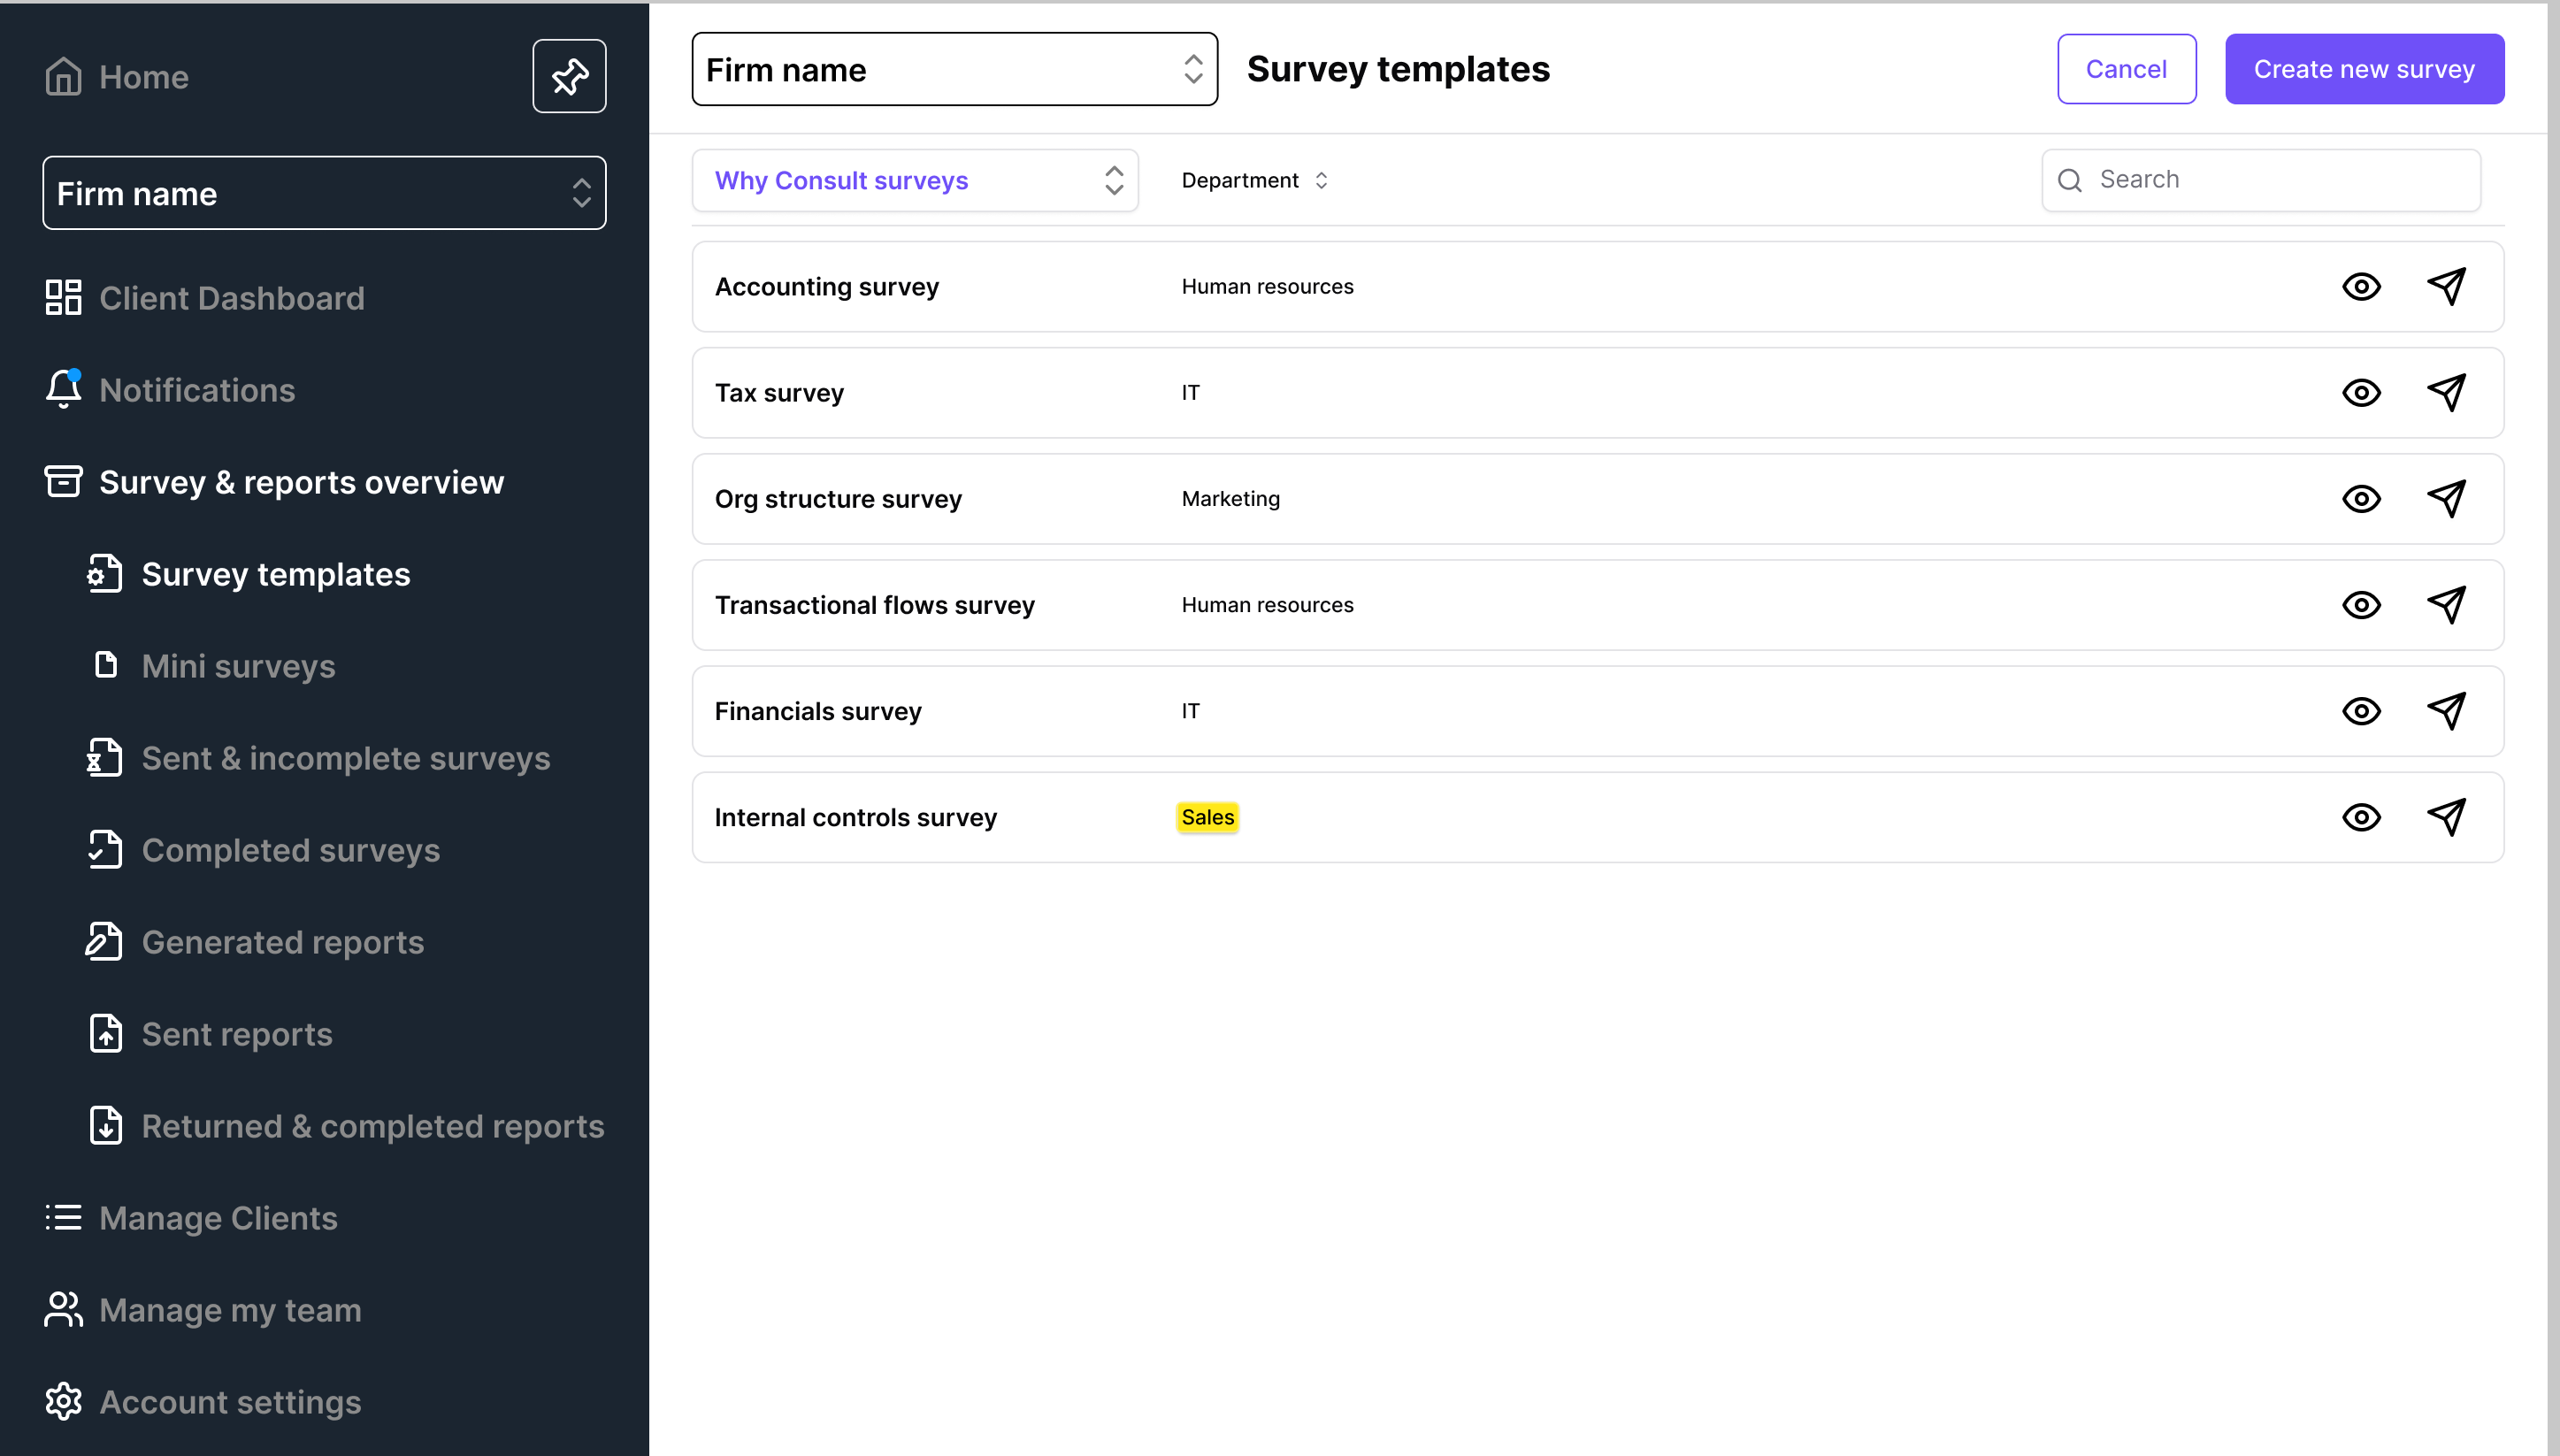Open the sidebar Firm name dropdown
The height and width of the screenshot is (1456, 2560).
(324, 193)
